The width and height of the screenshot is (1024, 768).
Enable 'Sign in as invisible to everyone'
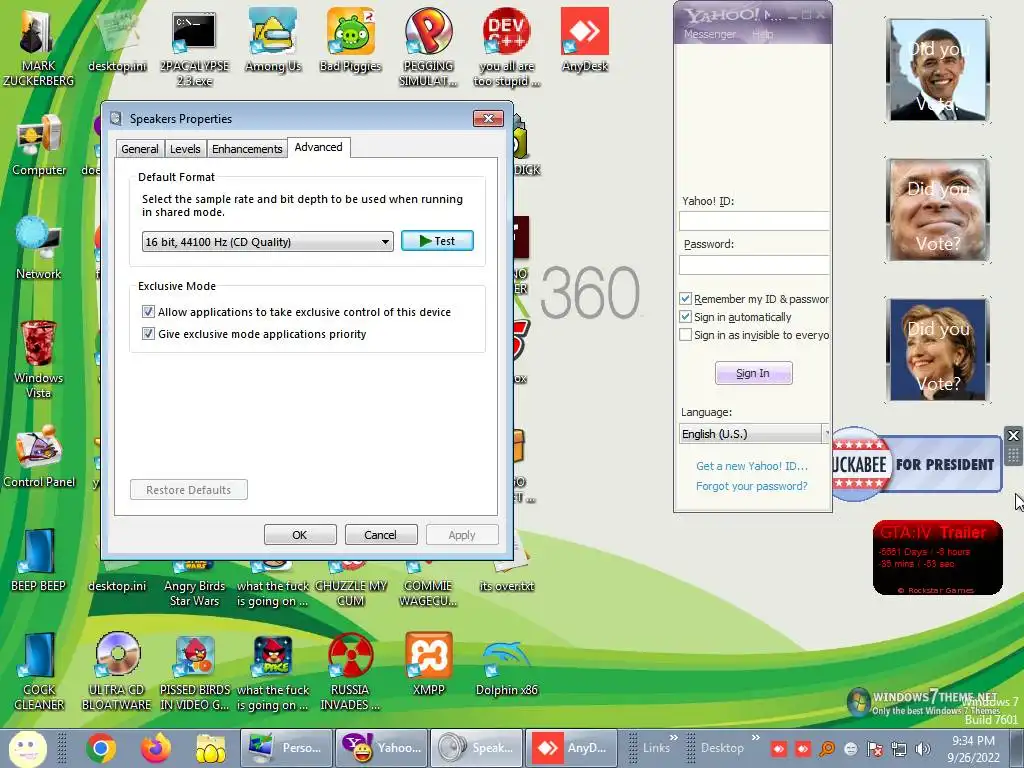[x=685, y=335]
